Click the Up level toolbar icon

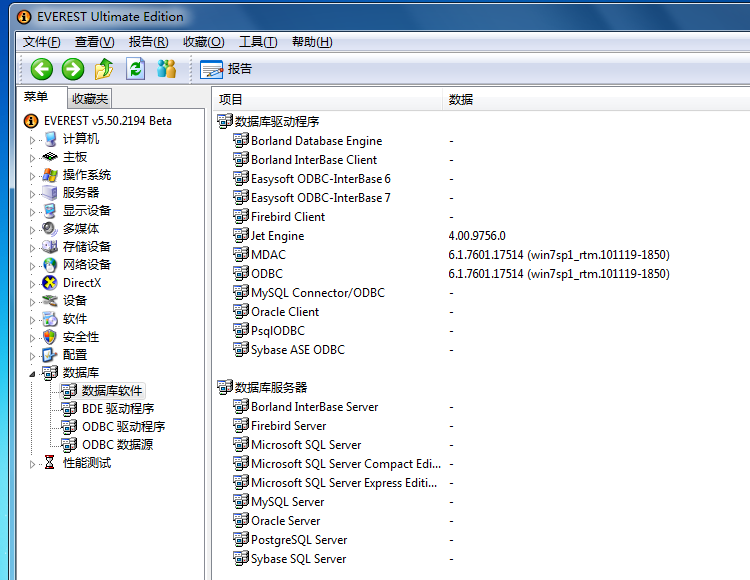click(104, 69)
